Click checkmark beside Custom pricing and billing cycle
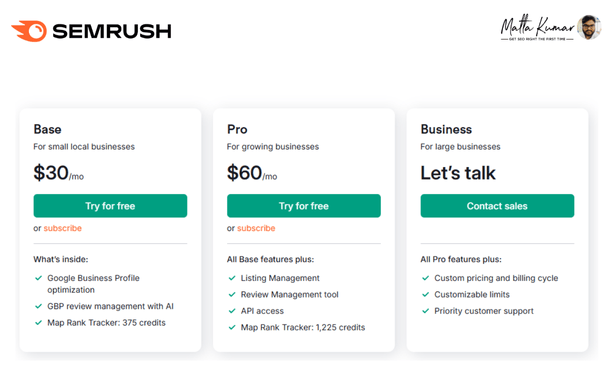Screen dimensions: 612x381 click(425, 278)
